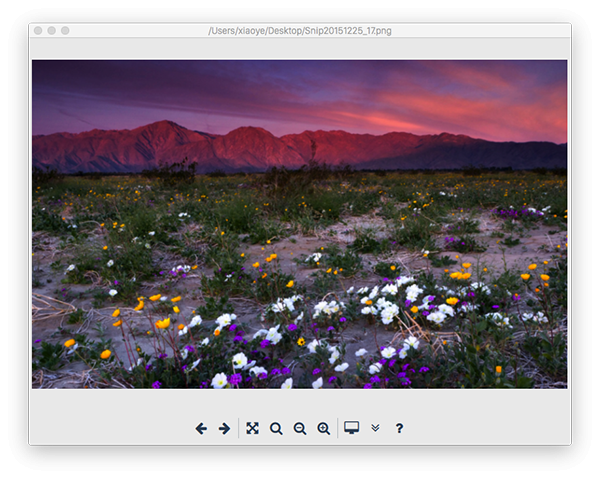The image size is (600, 479).
Task: Go to the previous image with left arrow
Action: pyautogui.click(x=201, y=428)
